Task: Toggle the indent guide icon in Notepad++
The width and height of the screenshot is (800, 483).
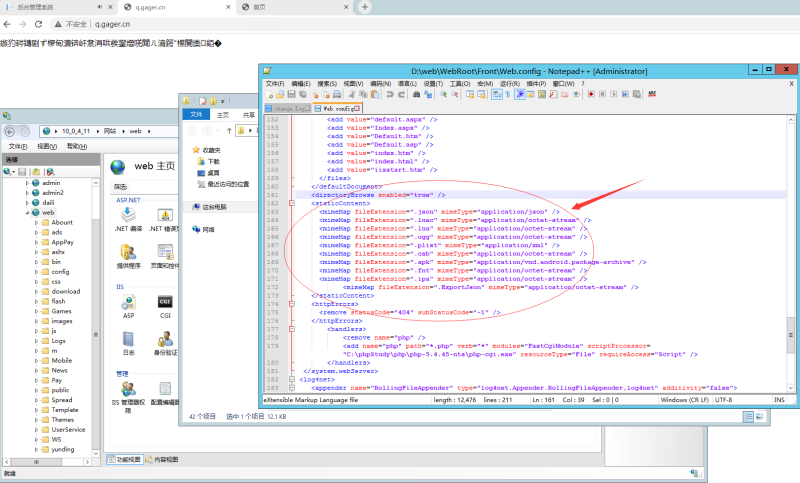Action: coord(519,94)
